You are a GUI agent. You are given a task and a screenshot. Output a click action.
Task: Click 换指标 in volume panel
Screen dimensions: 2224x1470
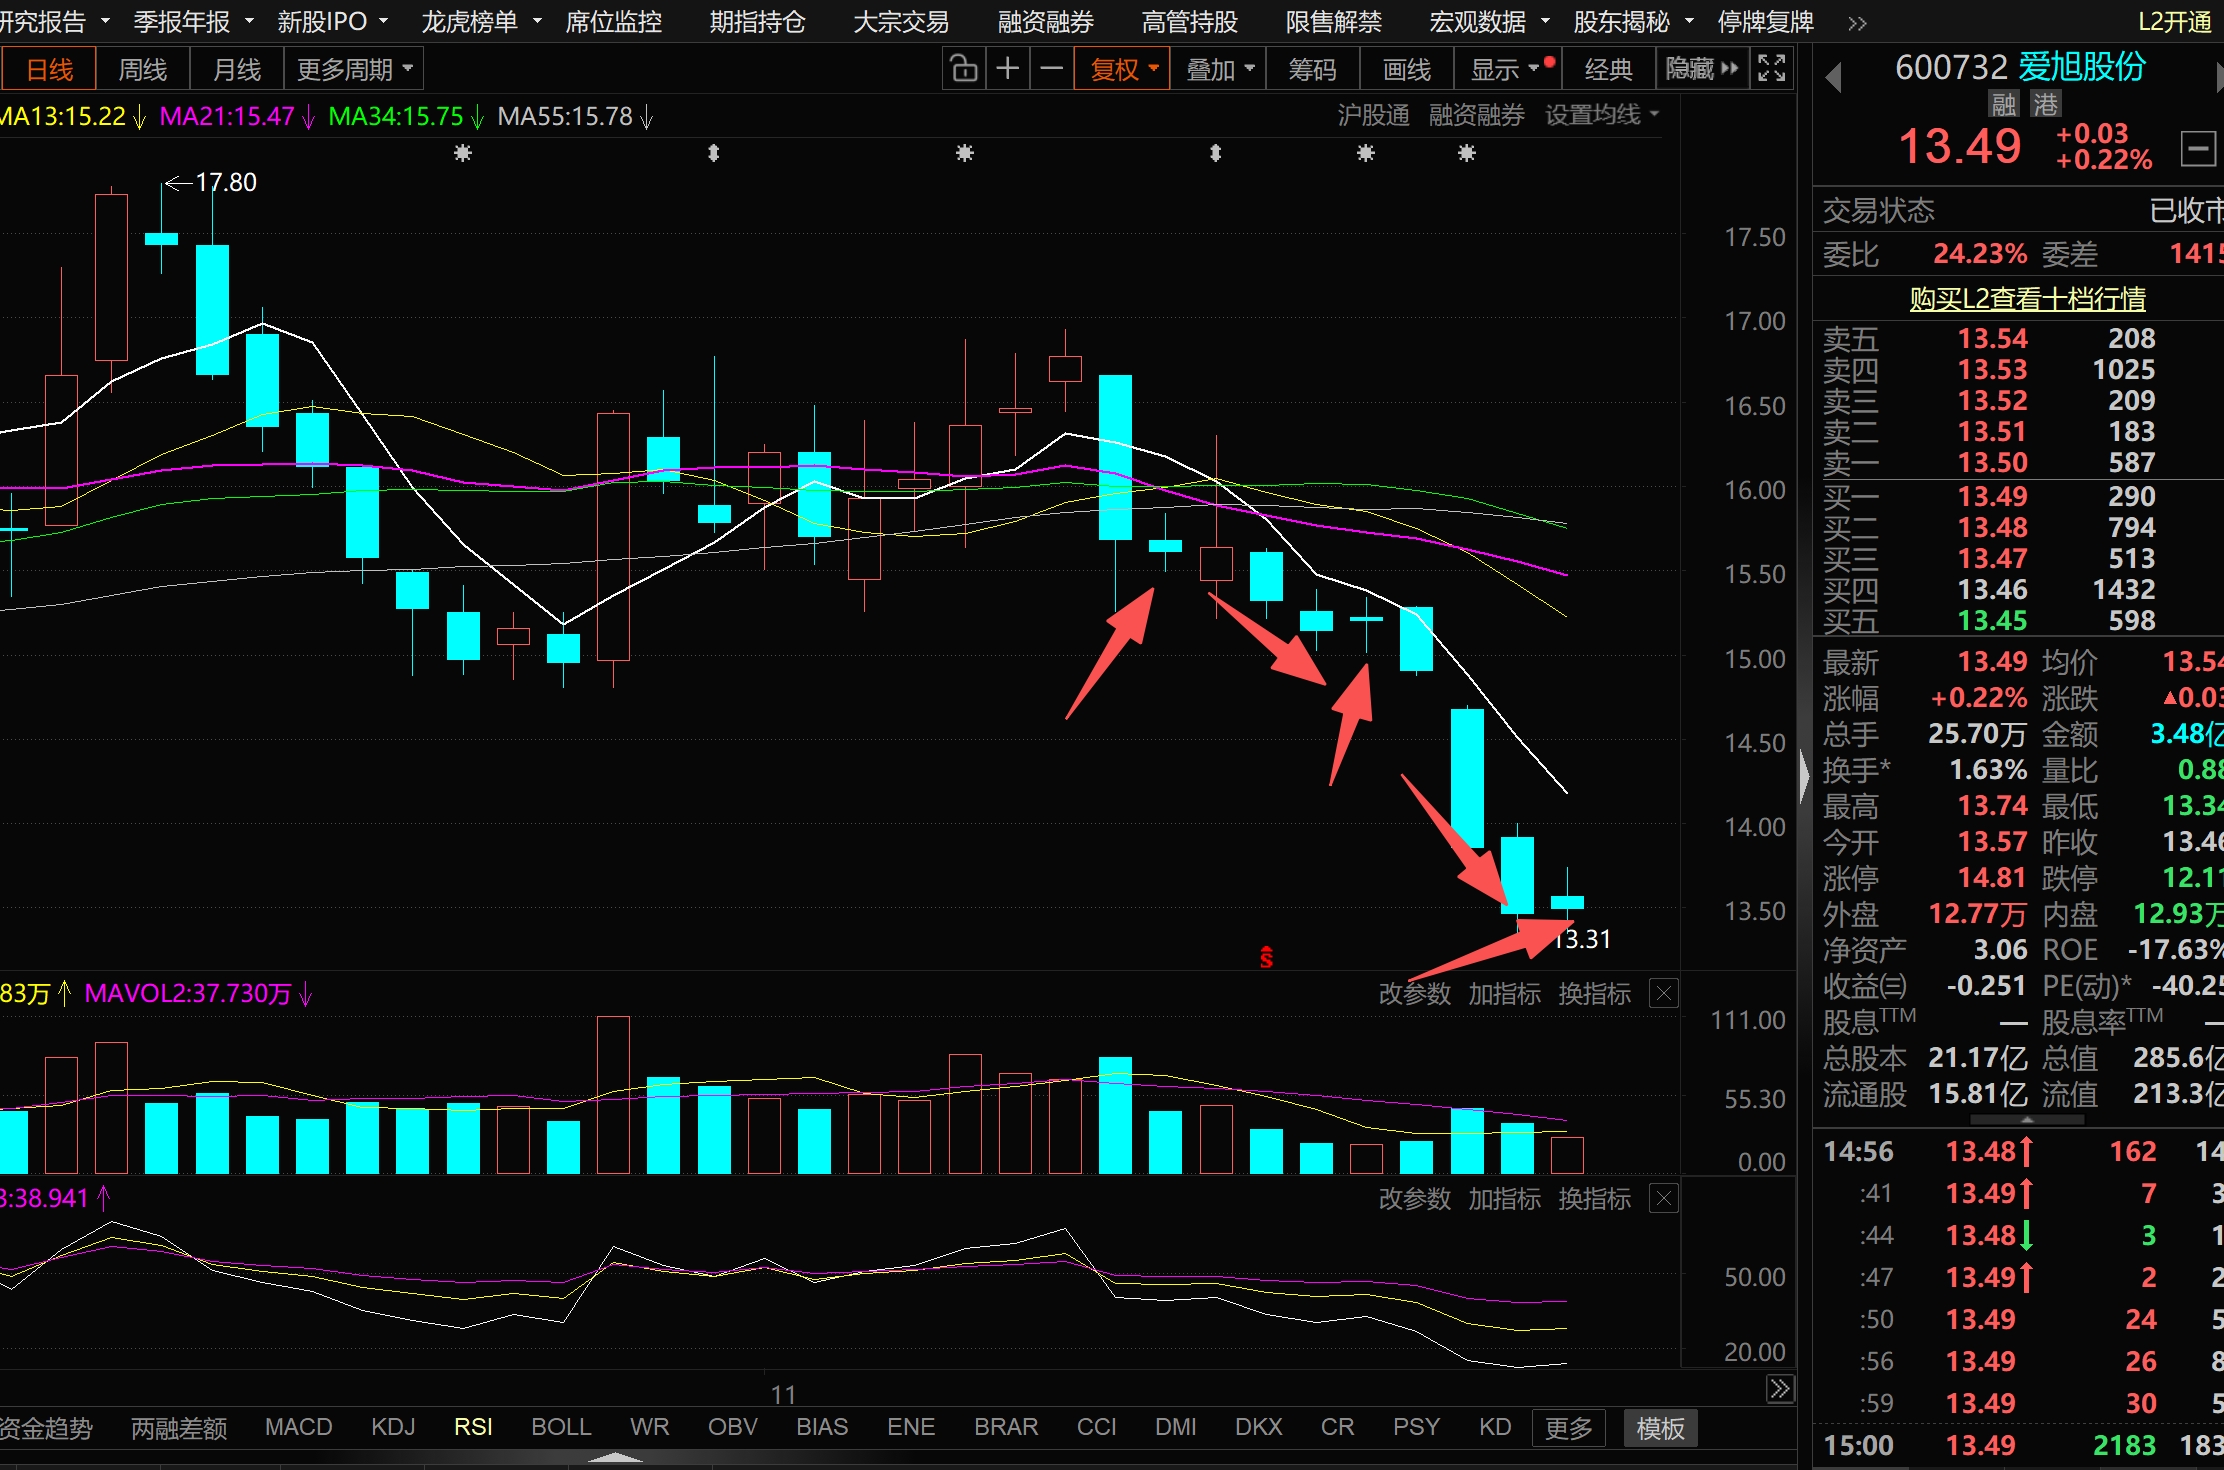[x=1594, y=993]
